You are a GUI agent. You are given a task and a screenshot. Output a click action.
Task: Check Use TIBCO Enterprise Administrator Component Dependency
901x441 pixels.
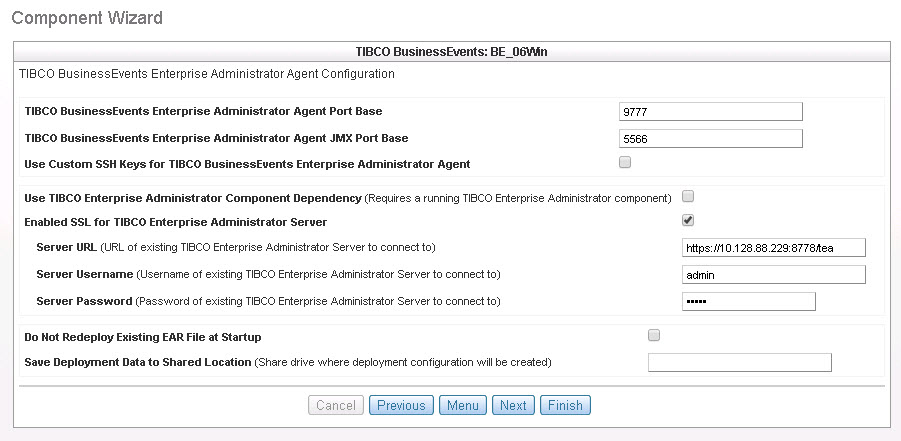[x=688, y=196]
